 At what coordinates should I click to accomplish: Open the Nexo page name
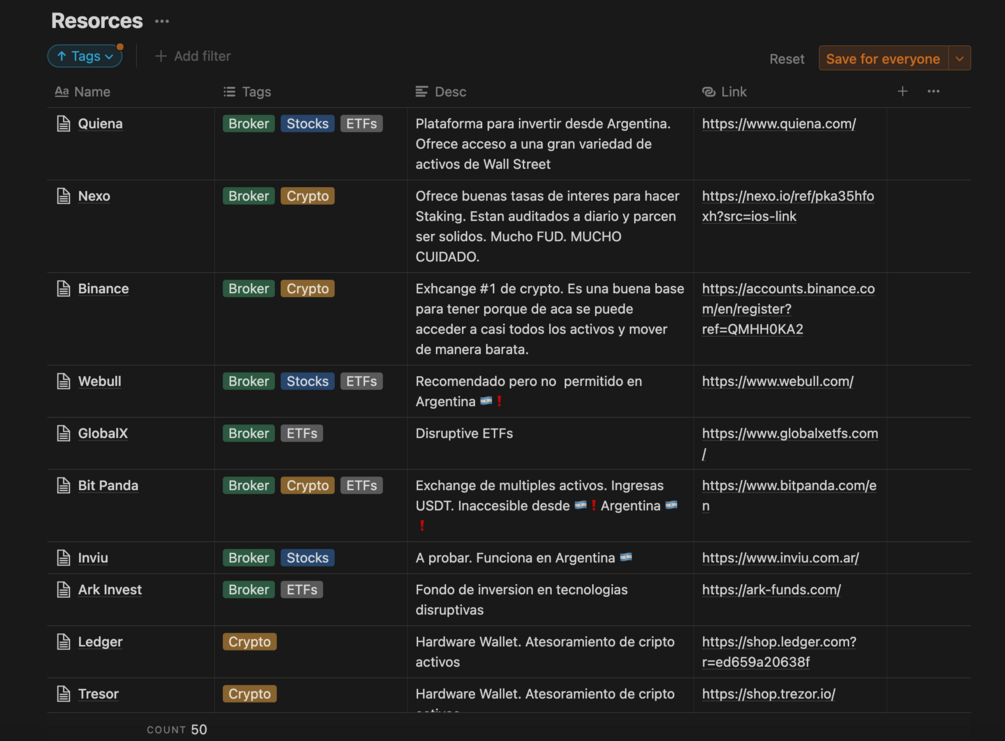pos(94,196)
